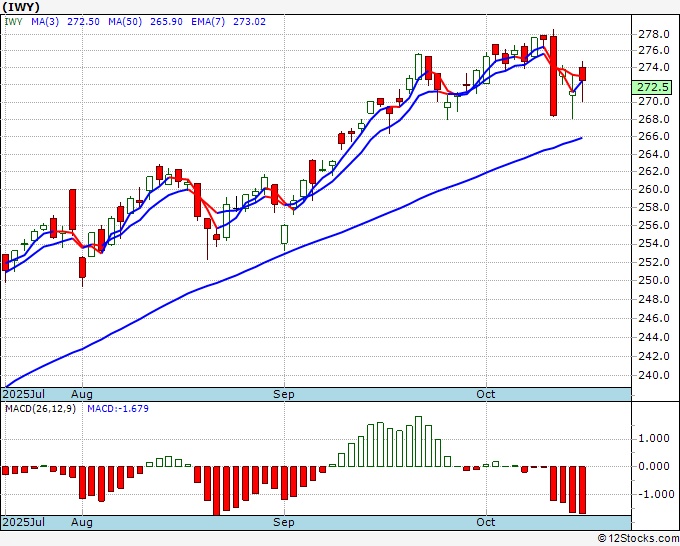Click the tallest green MACD bar in September
This screenshot has height=546, width=680.
(418, 441)
